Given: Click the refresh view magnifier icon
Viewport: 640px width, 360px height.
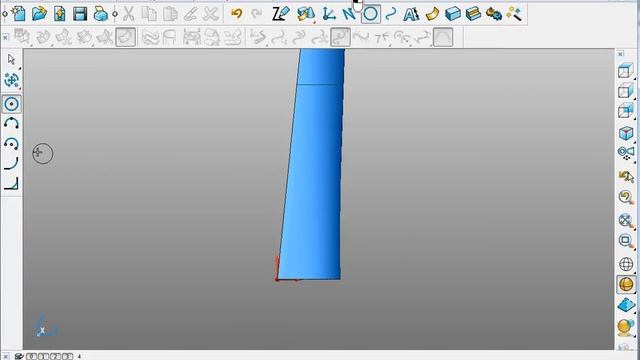Looking at the screenshot, I should pos(626,198).
